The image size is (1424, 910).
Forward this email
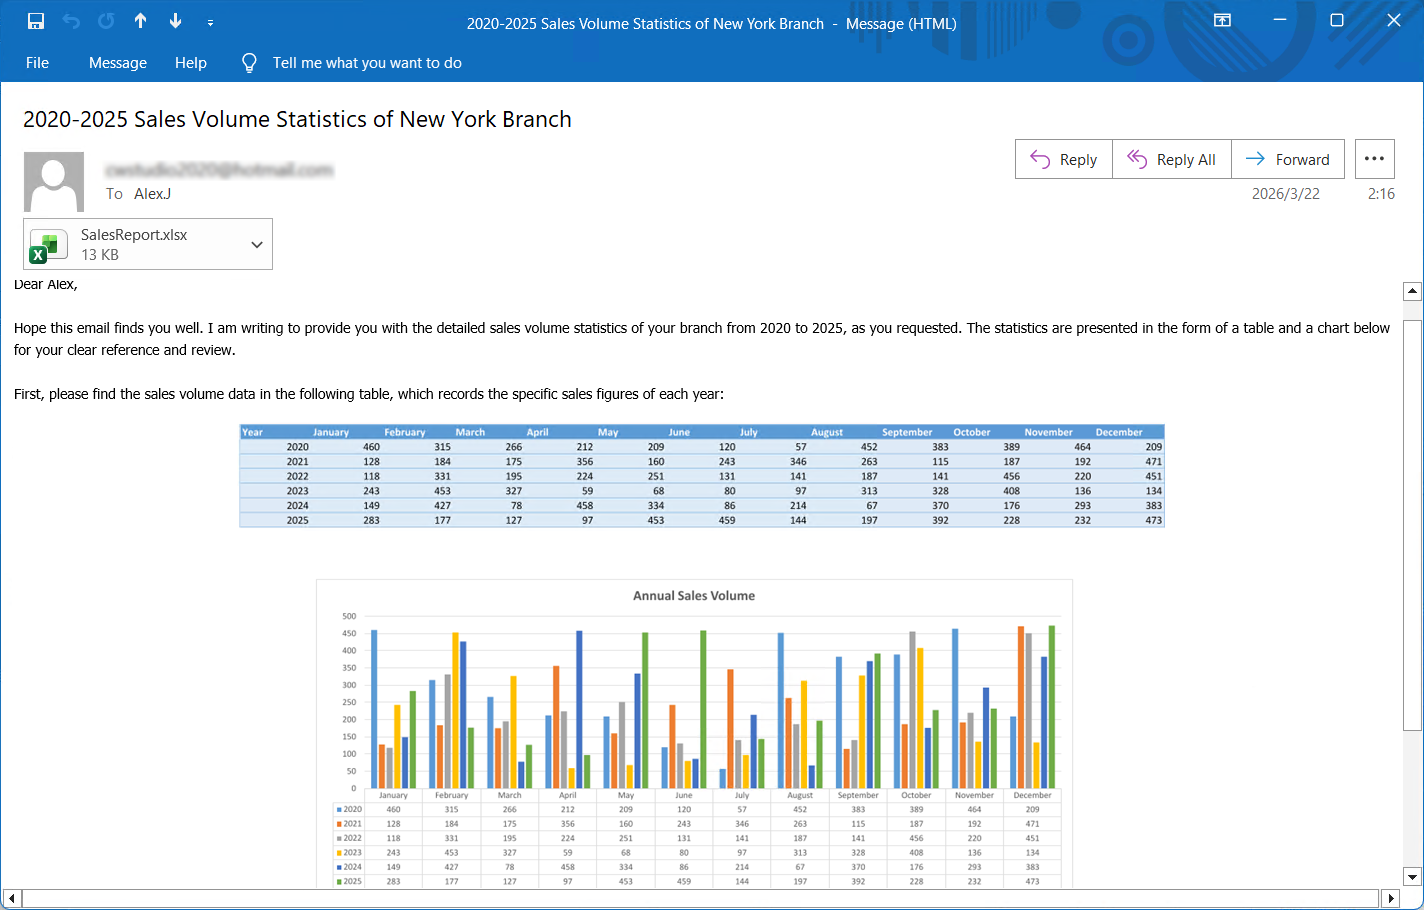point(1288,158)
